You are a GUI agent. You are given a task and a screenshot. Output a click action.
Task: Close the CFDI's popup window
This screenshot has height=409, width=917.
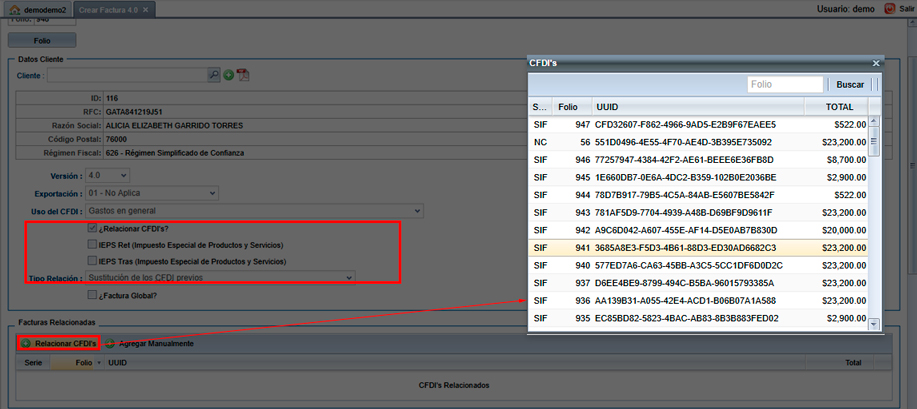(x=876, y=63)
